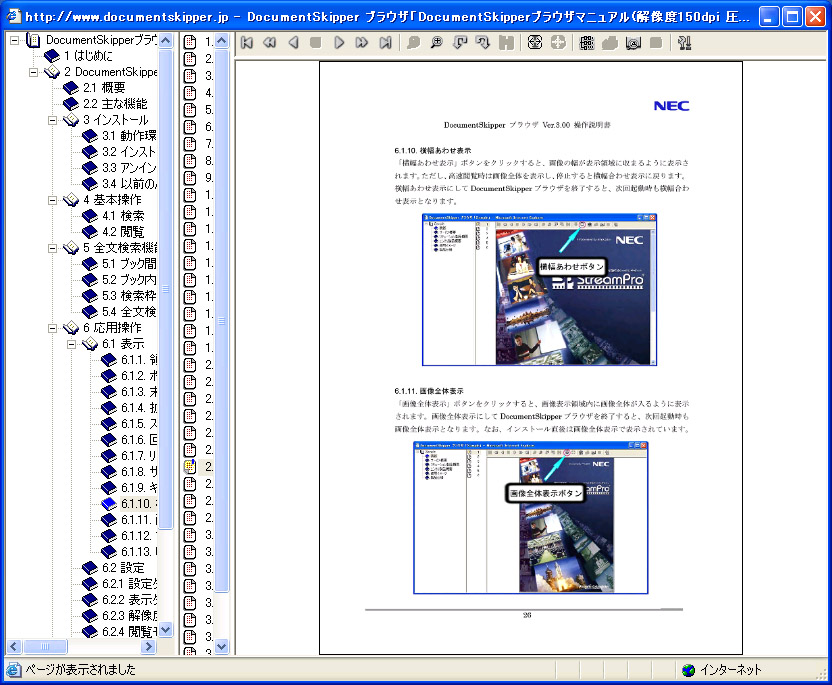This screenshot has width=832, height=685.
Task: Click the thumbnail list grid icon
Action: point(587,42)
